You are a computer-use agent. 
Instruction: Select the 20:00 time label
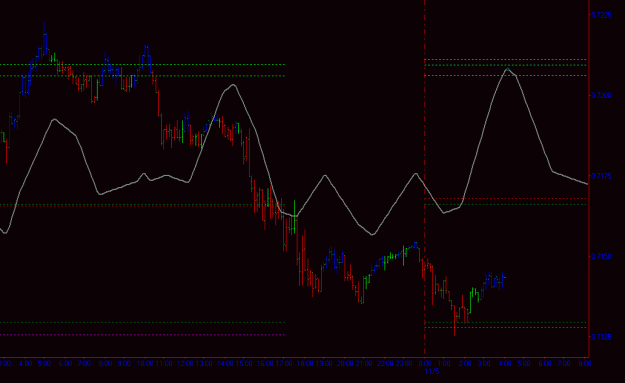[345, 363]
